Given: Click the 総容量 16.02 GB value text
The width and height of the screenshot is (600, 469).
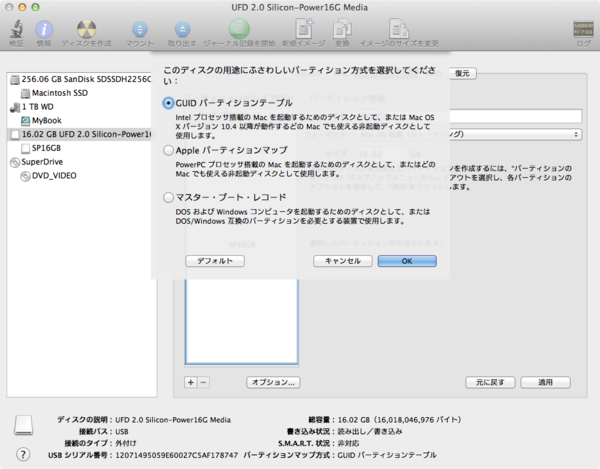Looking at the screenshot, I should pos(399,420).
